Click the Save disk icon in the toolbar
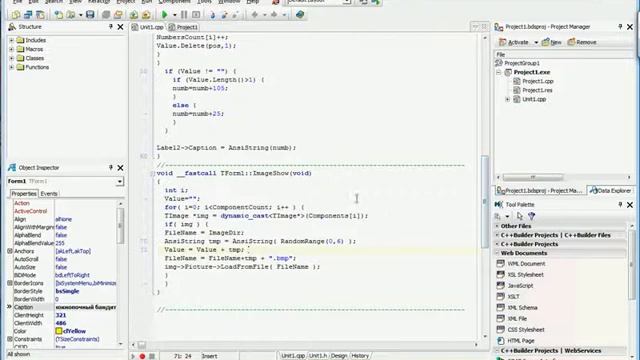Screen dimensions: 640x360 90,15
